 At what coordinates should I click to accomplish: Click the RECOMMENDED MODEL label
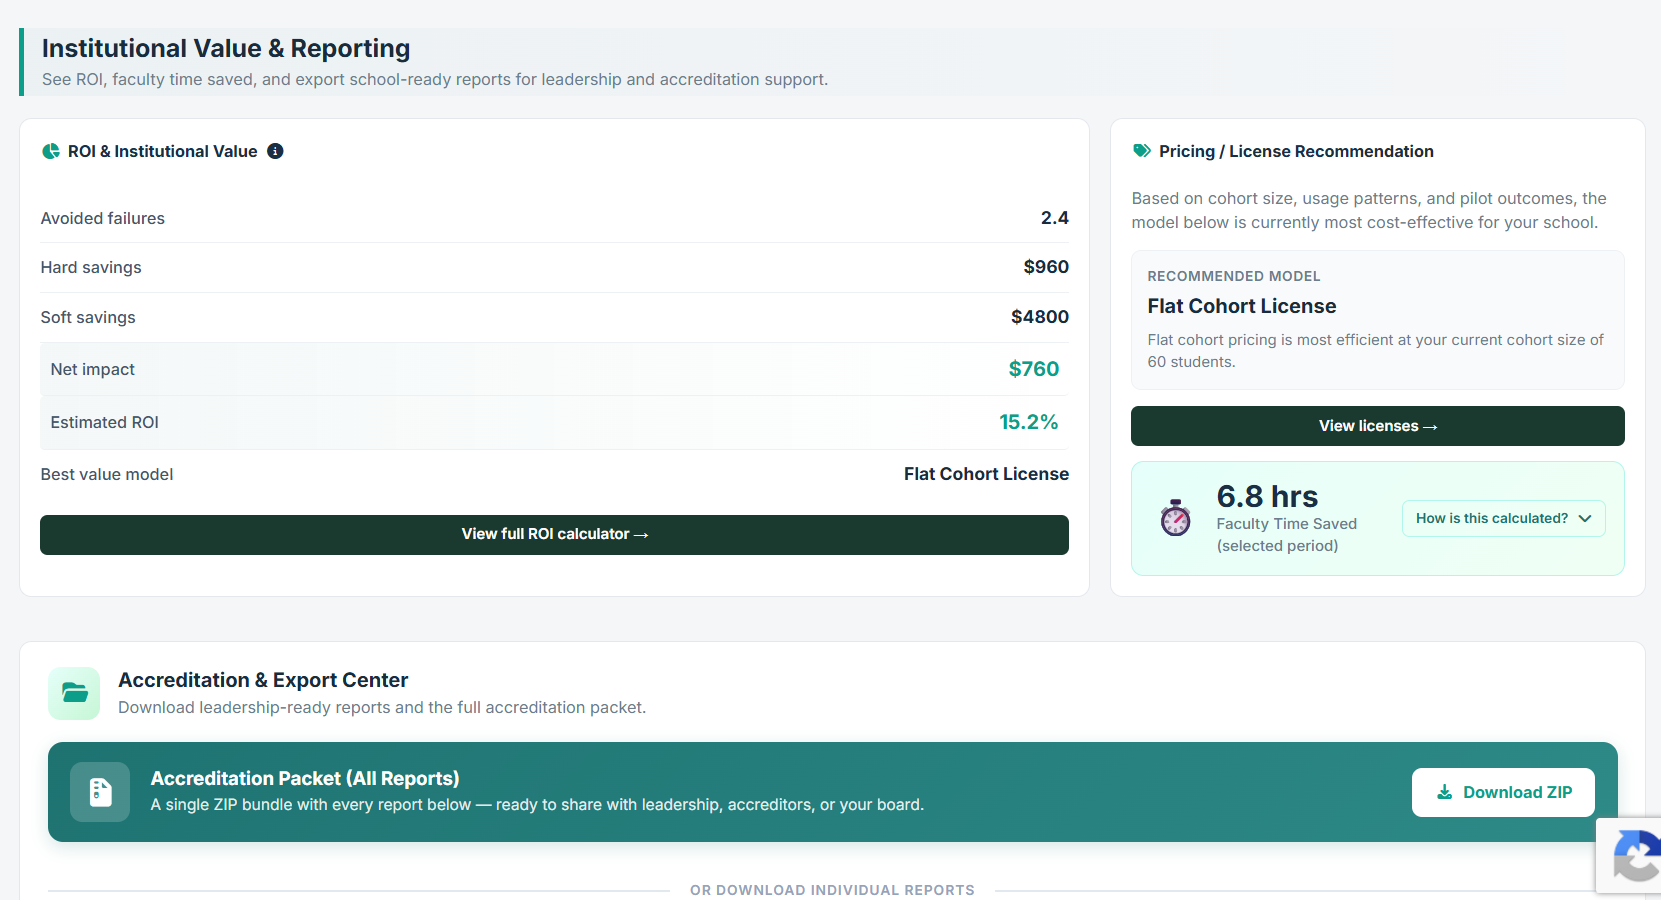pos(1233,276)
